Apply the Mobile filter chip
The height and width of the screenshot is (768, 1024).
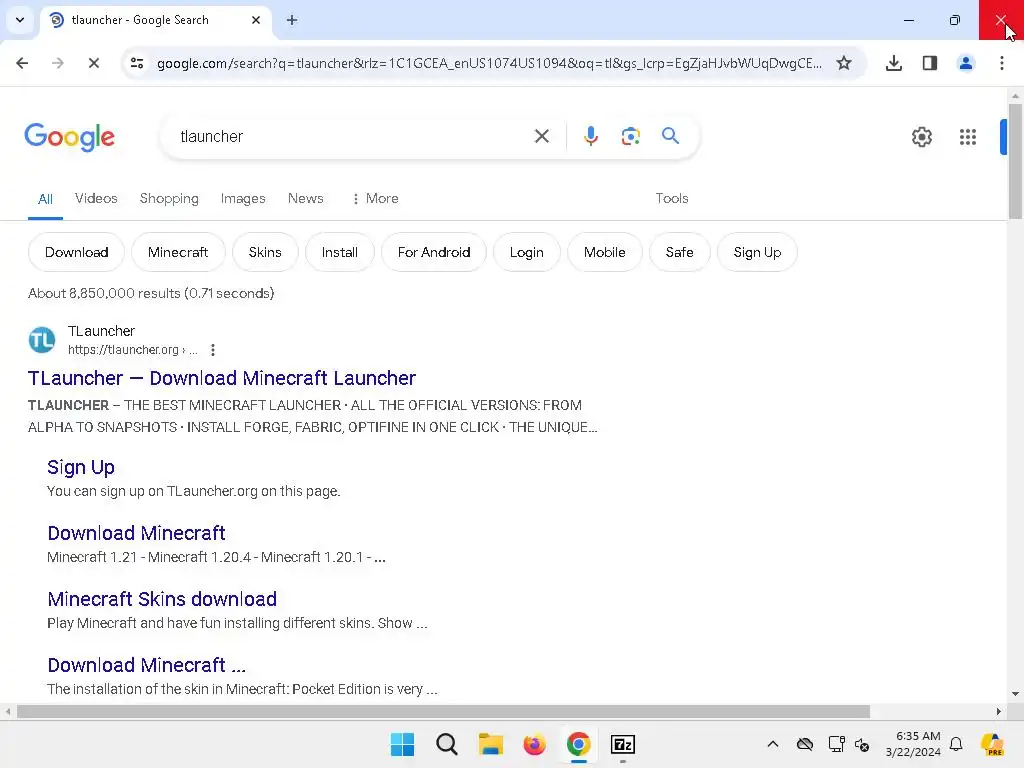(x=604, y=252)
